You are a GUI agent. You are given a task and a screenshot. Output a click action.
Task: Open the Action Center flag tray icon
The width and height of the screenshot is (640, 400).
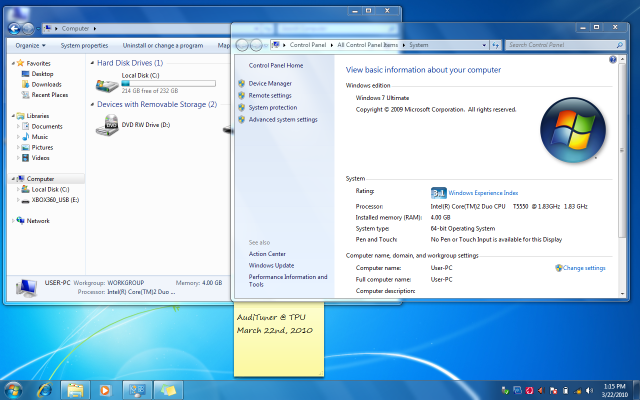pos(553,391)
